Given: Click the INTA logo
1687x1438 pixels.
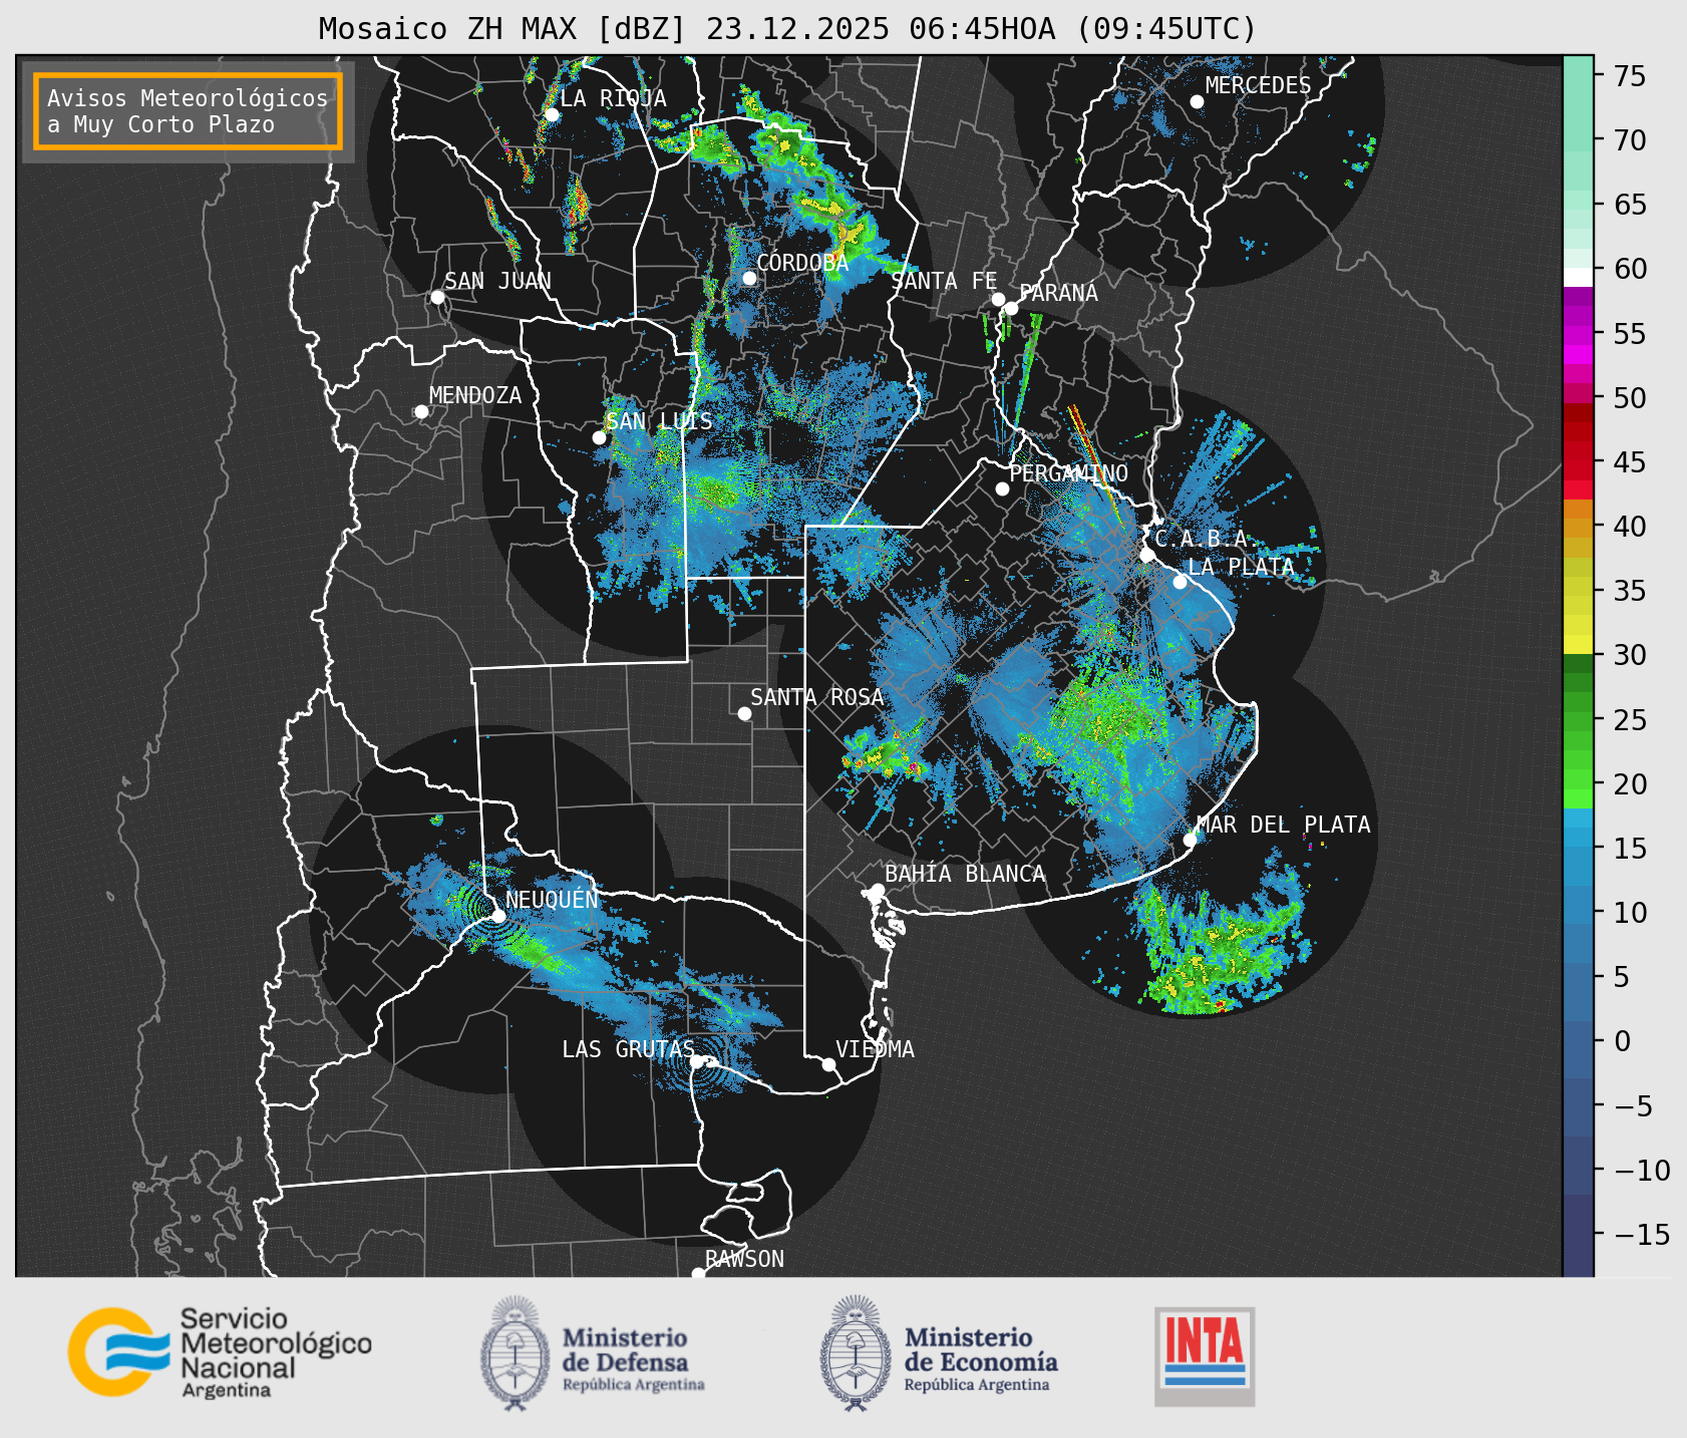Looking at the screenshot, I should coord(1205,1357).
